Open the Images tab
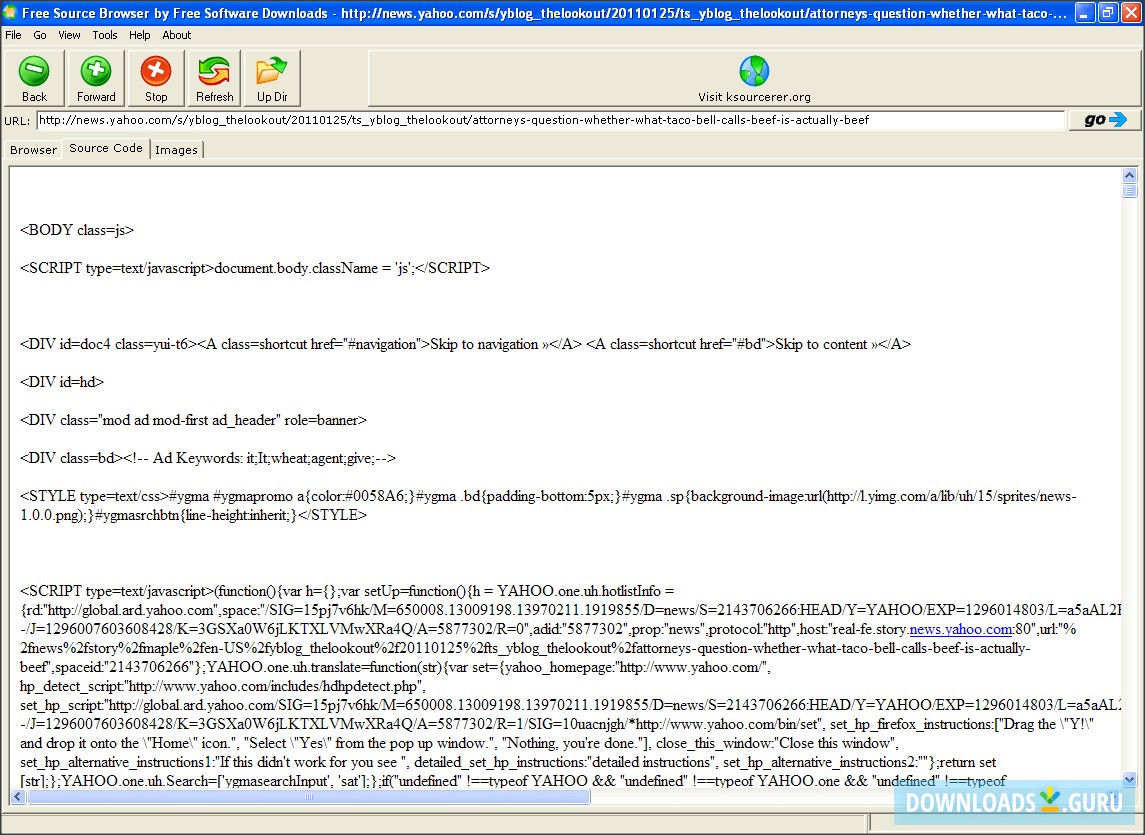Screen dimensions: 1145x835 pyautogui.click(x=176, y=149)
